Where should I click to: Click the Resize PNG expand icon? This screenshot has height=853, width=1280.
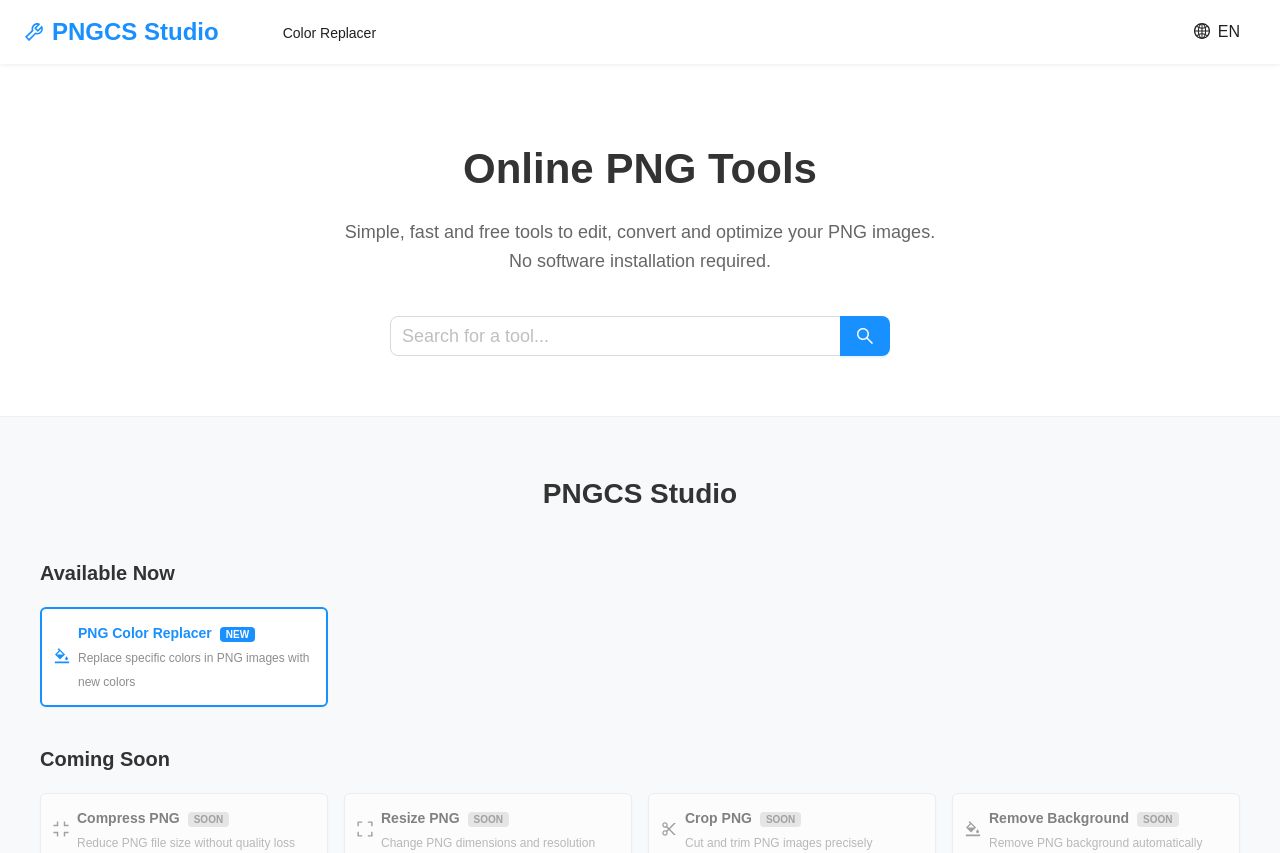365,829
